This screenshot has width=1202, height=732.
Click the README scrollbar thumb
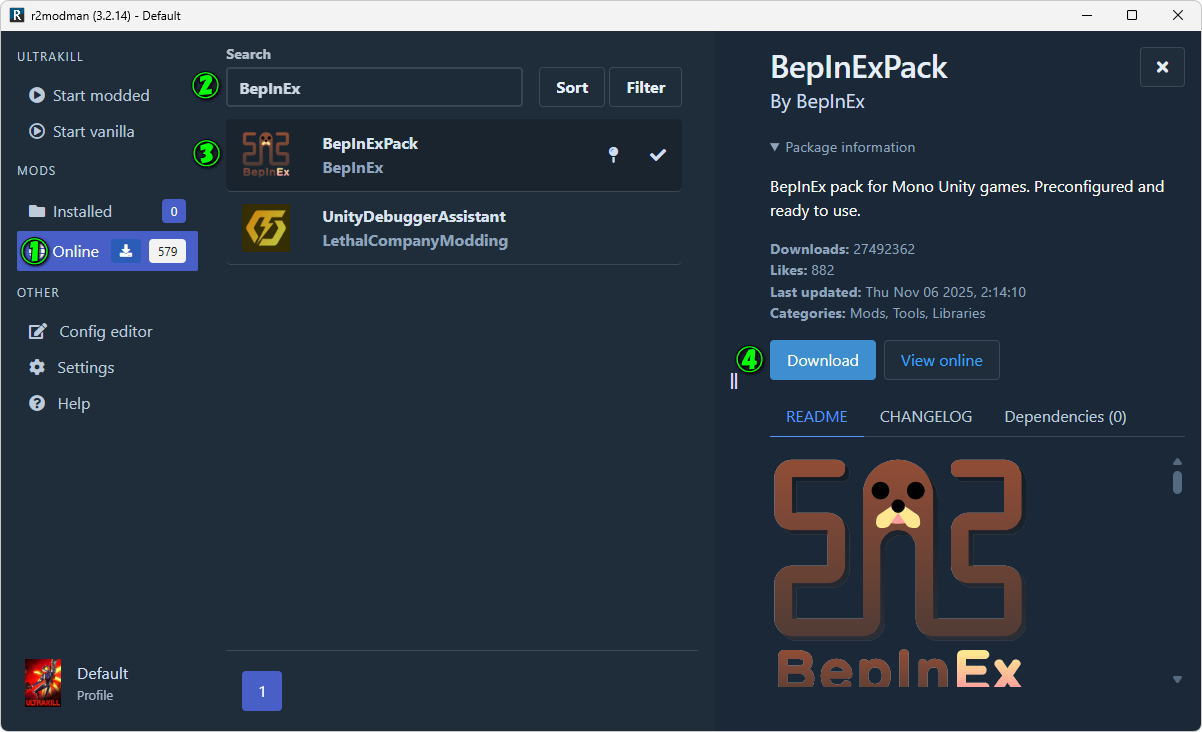tap(1177, 481)
